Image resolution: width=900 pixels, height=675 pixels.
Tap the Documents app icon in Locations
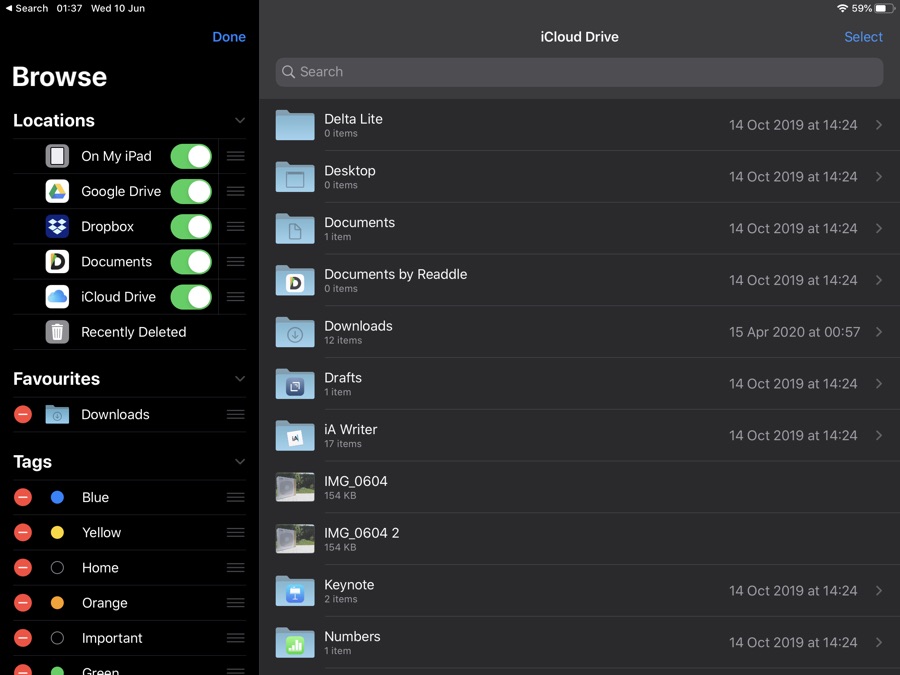(57, 262)
